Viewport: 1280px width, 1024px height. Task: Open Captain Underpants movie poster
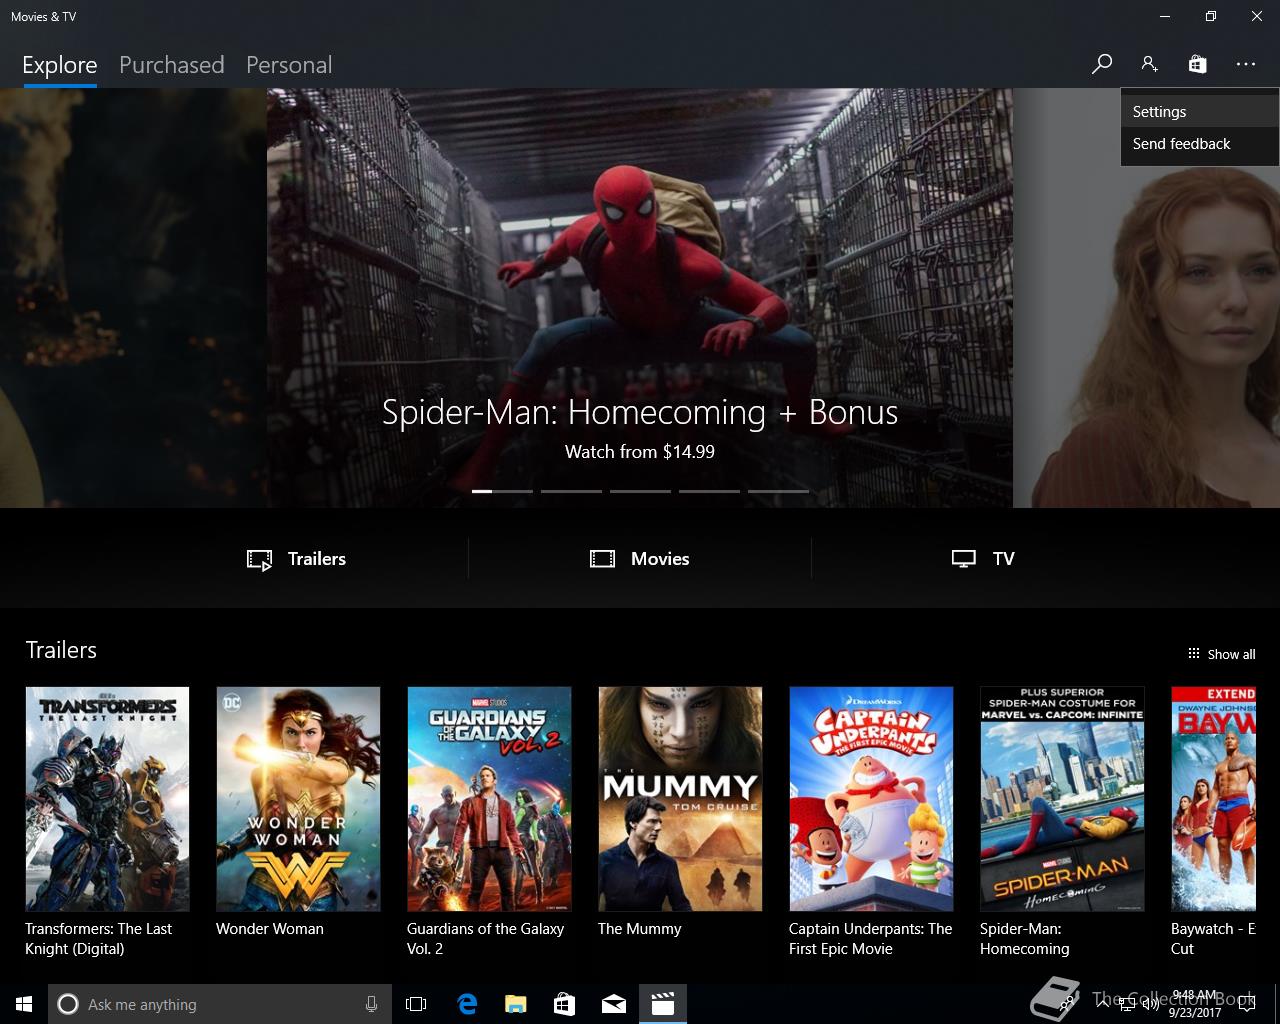[871, 799]
